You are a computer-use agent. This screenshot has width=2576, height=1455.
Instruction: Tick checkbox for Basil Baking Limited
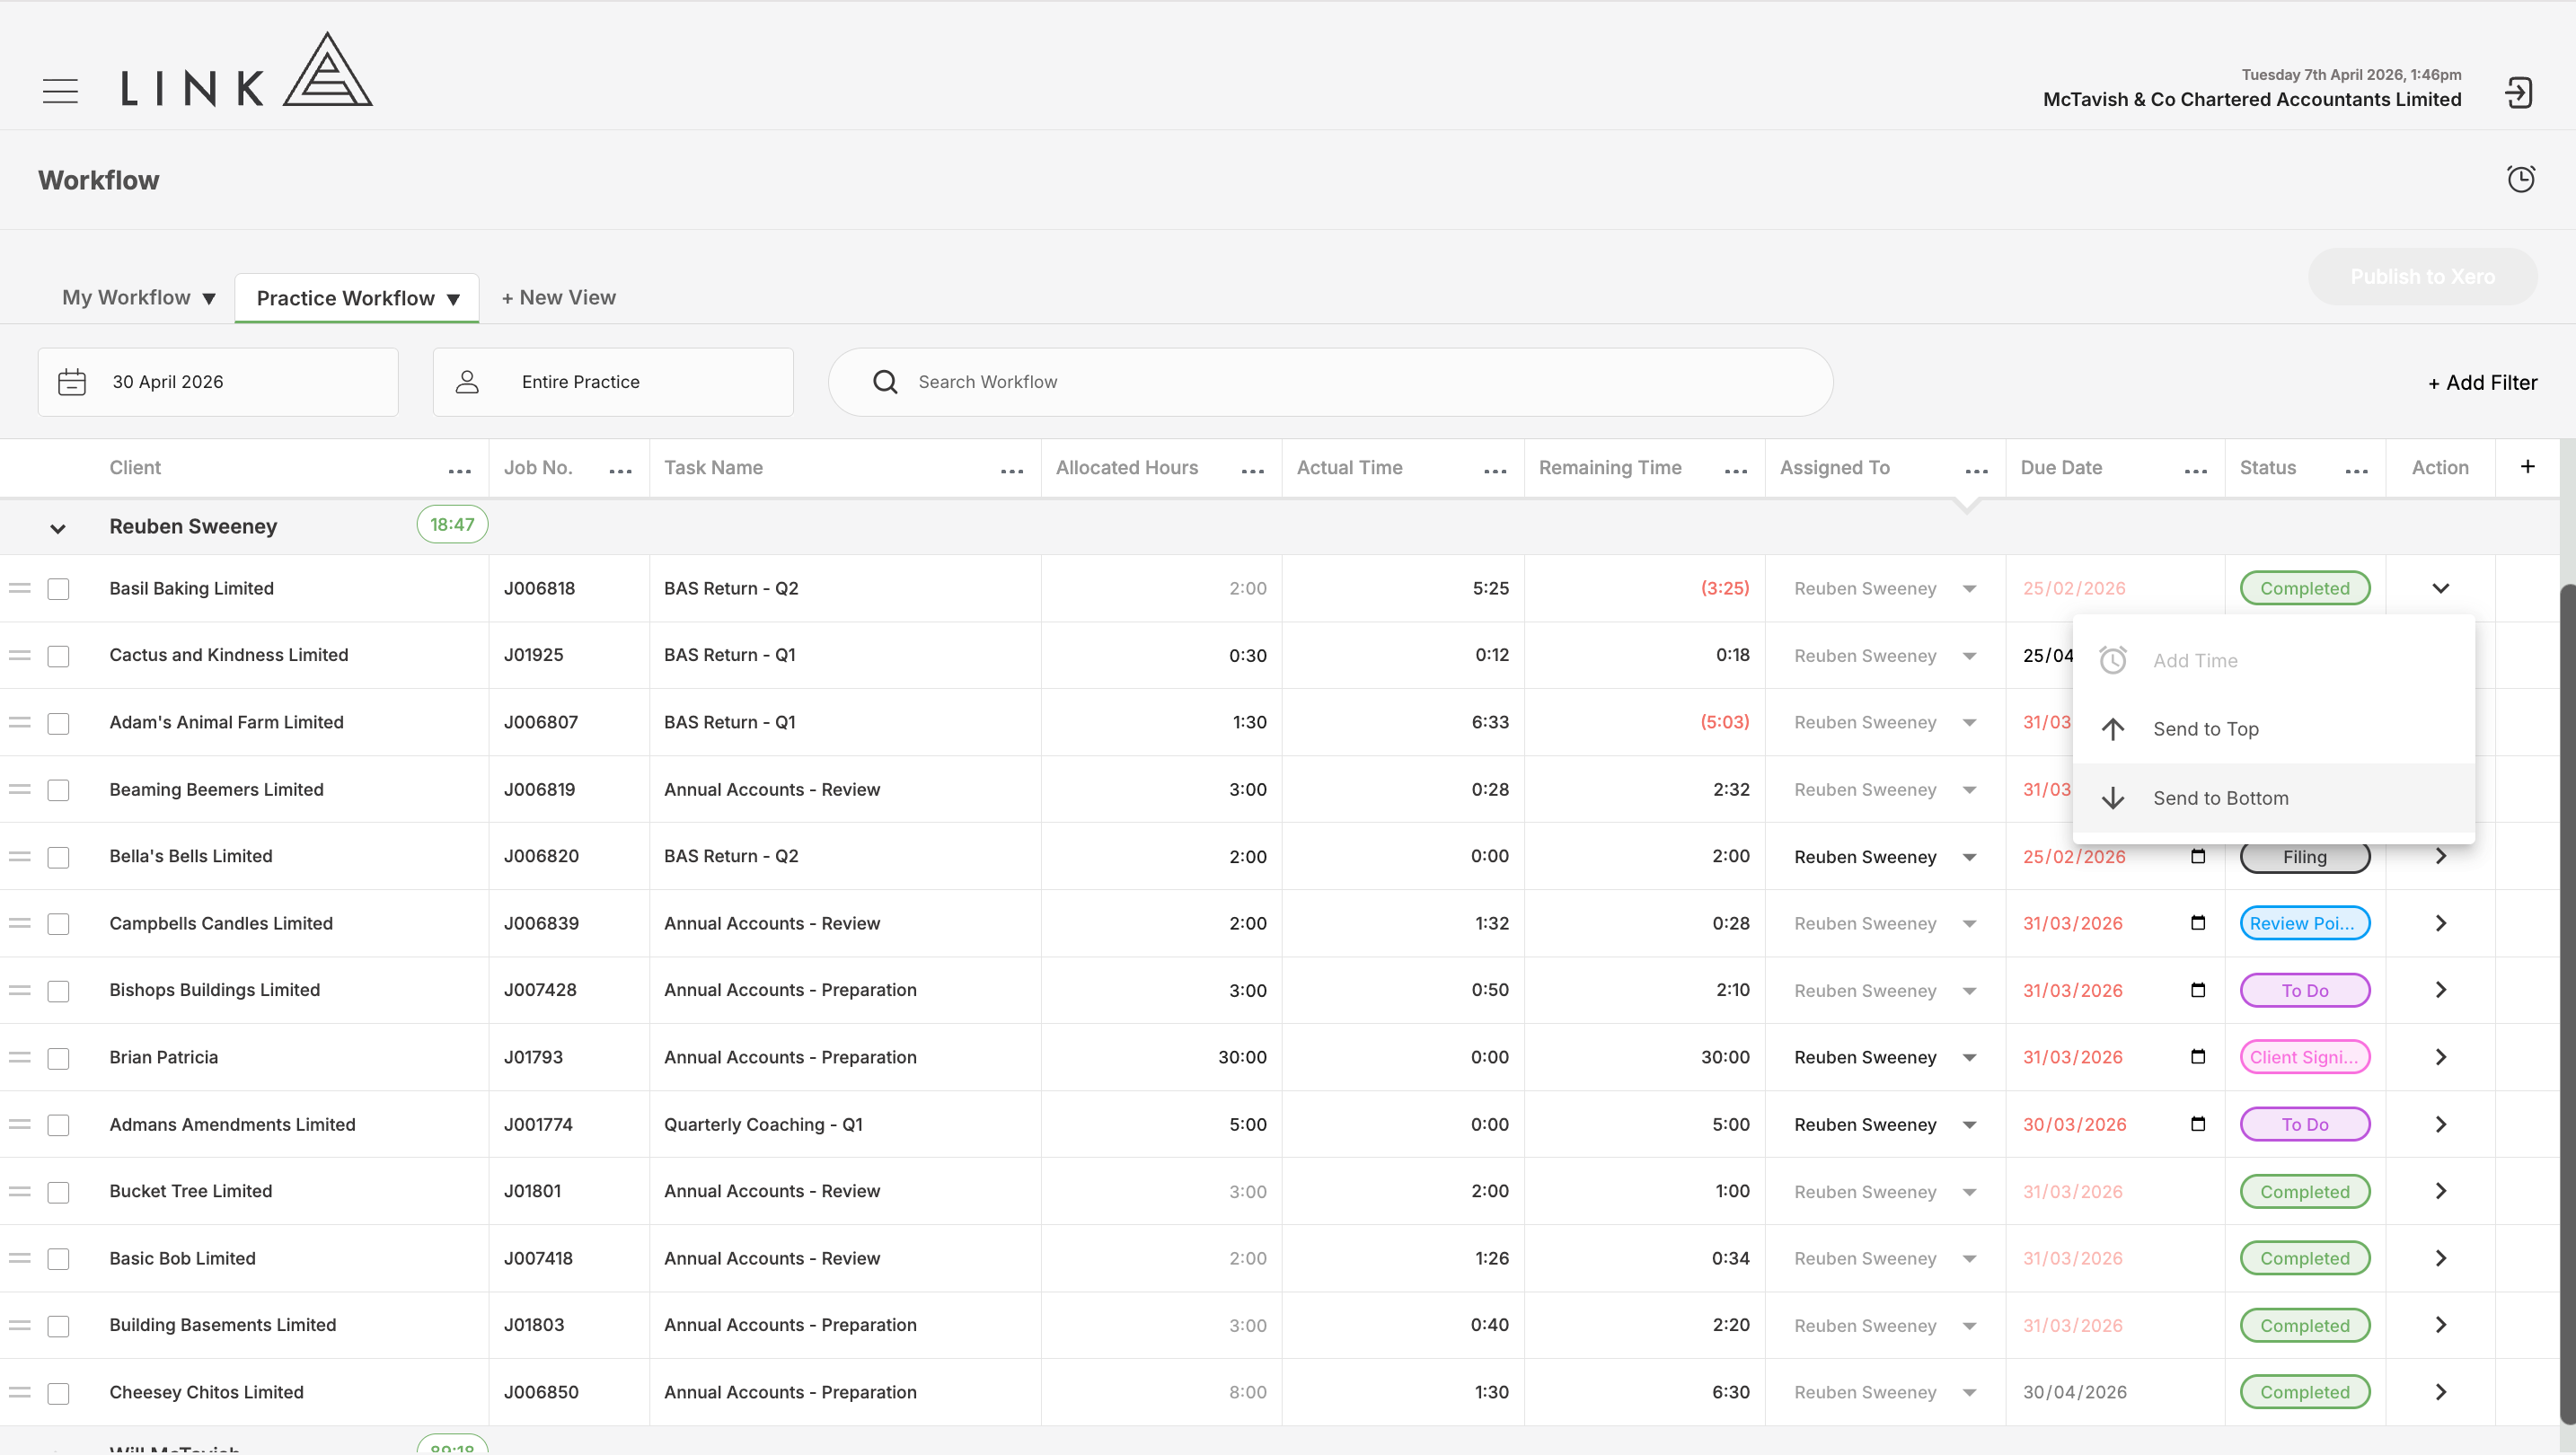click(59, 589)
